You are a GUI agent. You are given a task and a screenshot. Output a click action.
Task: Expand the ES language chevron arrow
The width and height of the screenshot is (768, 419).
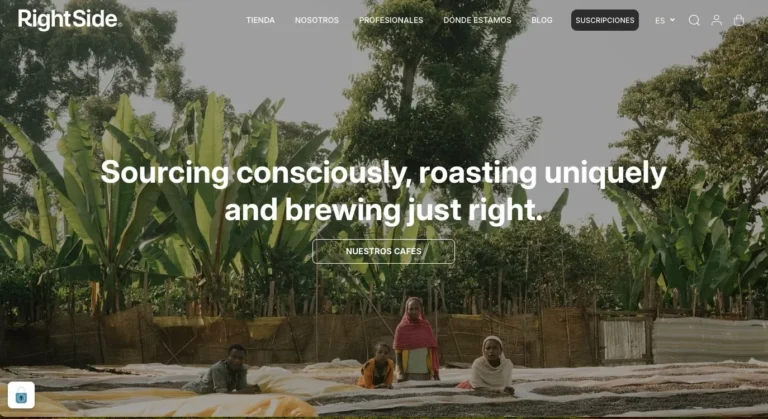(x=672, y=20)
